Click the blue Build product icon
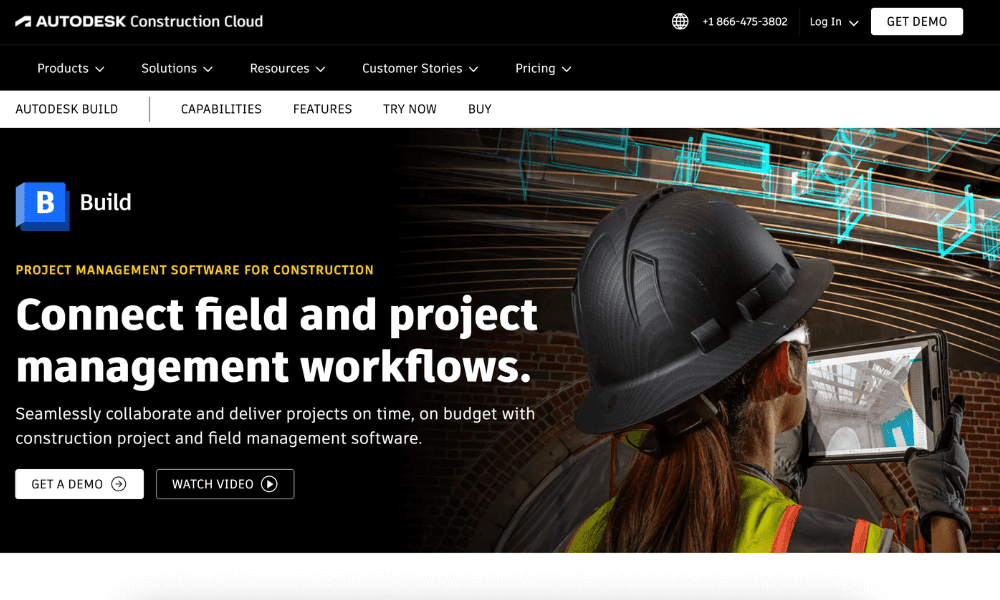 42,205
